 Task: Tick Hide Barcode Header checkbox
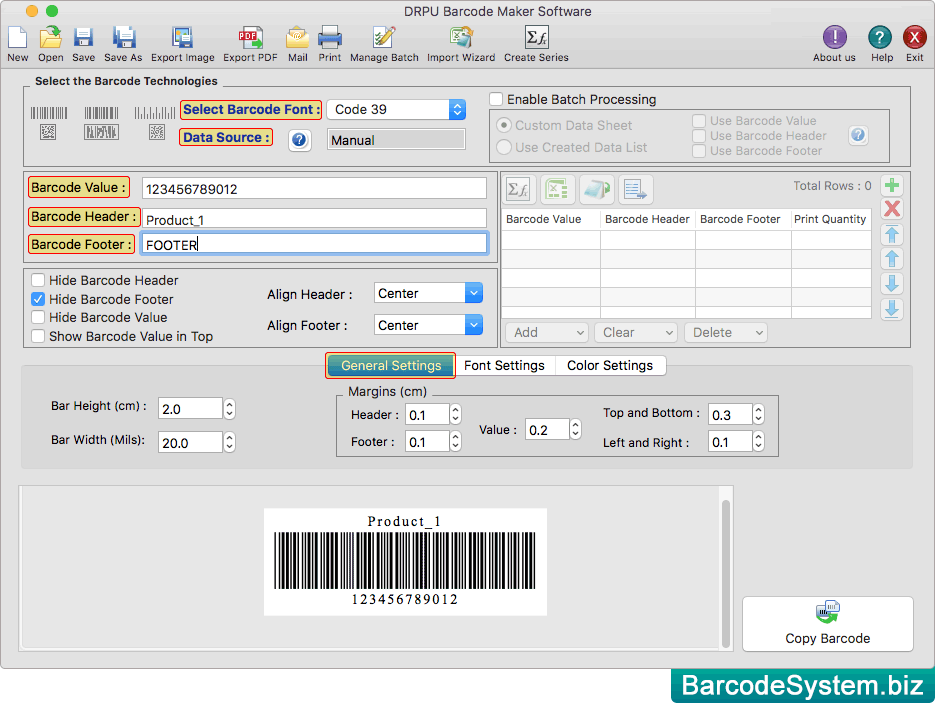click(38, 280)
